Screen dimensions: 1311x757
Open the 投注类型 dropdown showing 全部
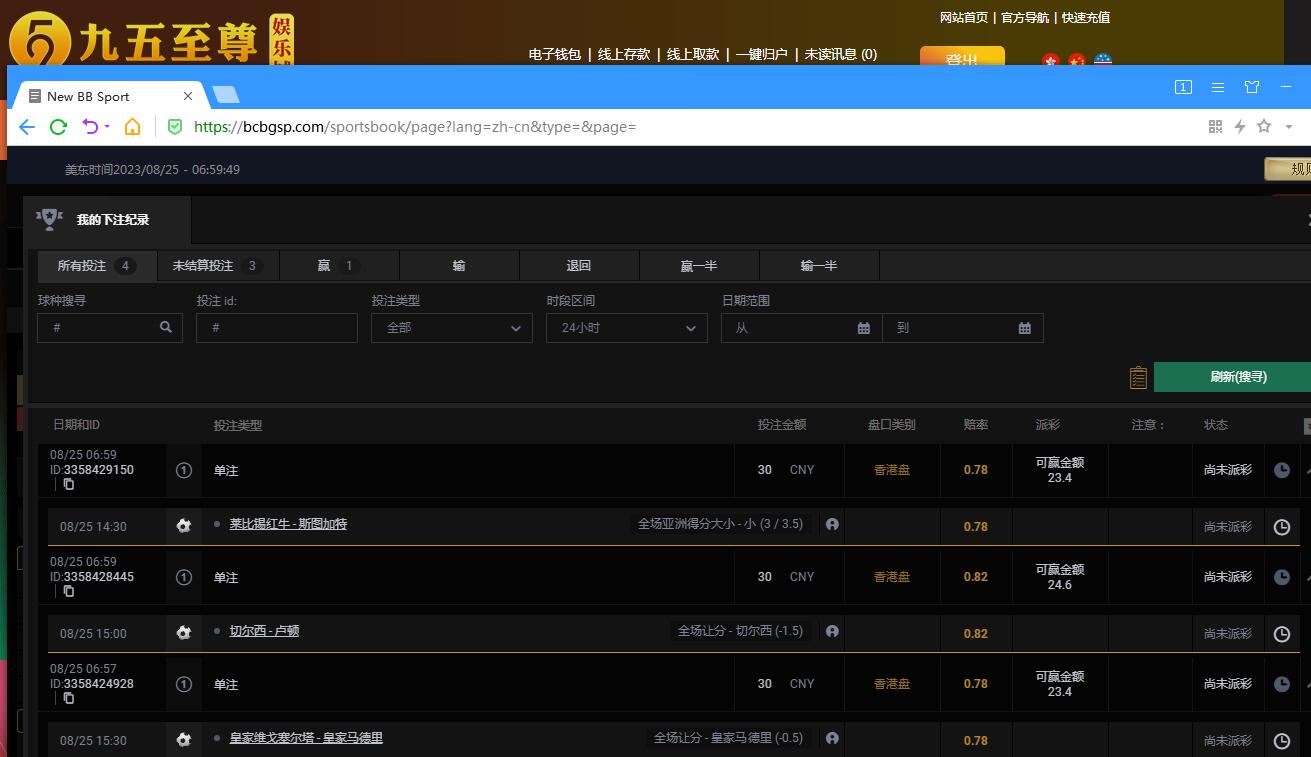(451, 328)
